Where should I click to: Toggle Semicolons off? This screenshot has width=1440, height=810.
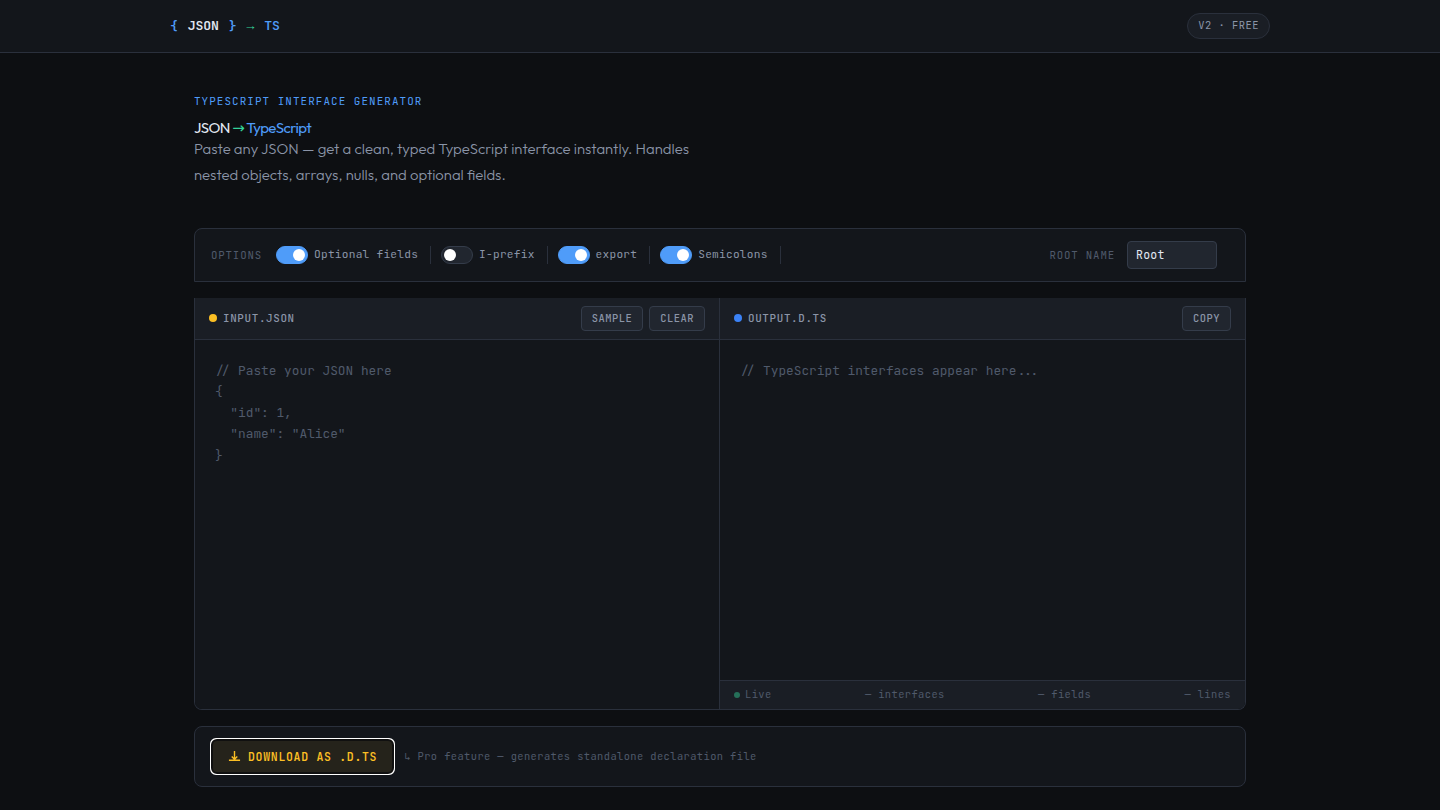676,254
